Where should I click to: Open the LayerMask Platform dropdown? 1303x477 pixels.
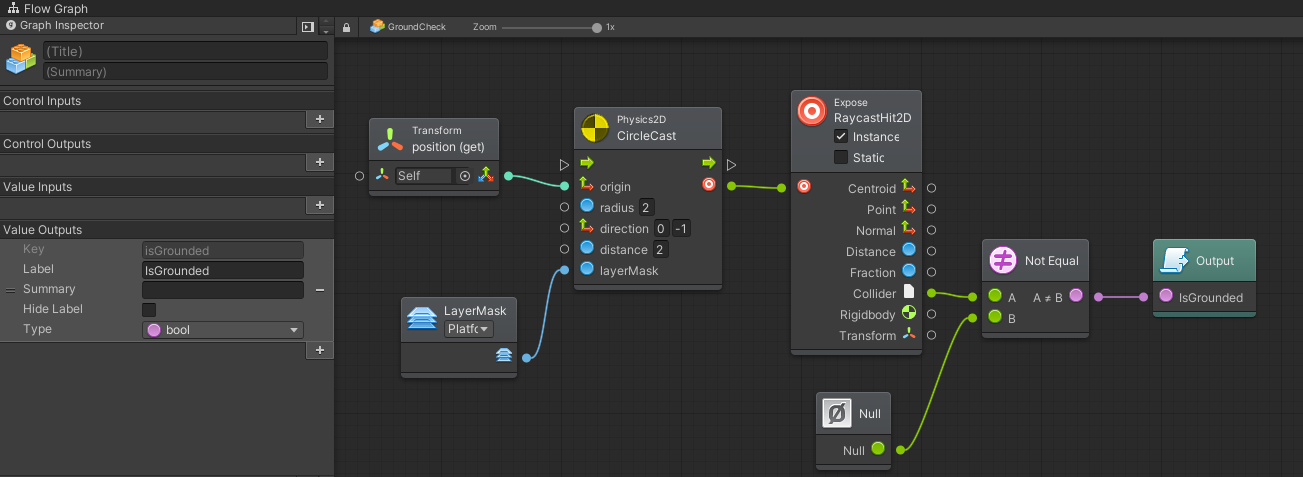tap(469, 329)
